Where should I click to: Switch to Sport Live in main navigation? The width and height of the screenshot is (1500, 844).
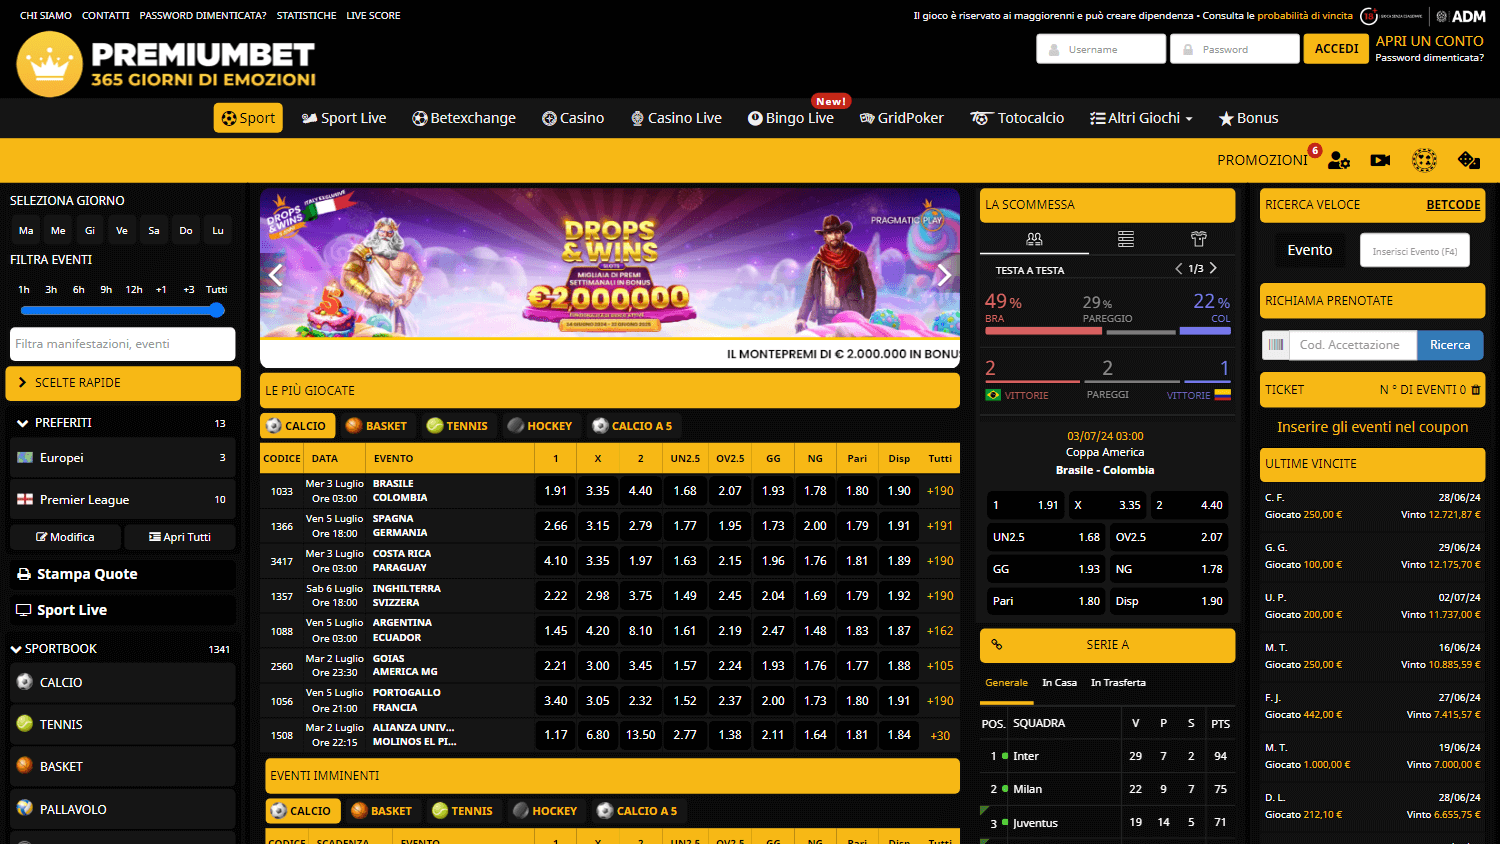click(344, 118)
